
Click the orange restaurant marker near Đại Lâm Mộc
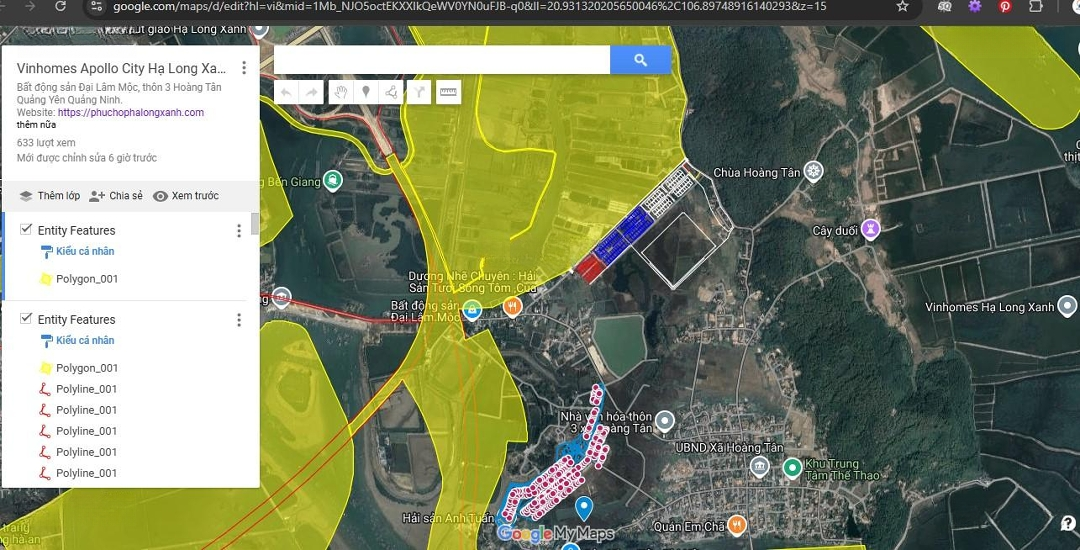point(512,306)
